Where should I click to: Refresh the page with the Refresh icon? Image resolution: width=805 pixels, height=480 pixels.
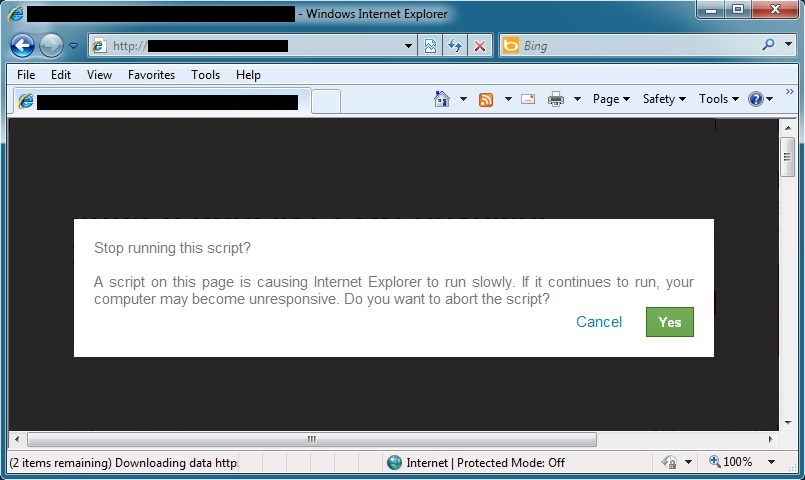pyautogui.click(x=455, y=46)
